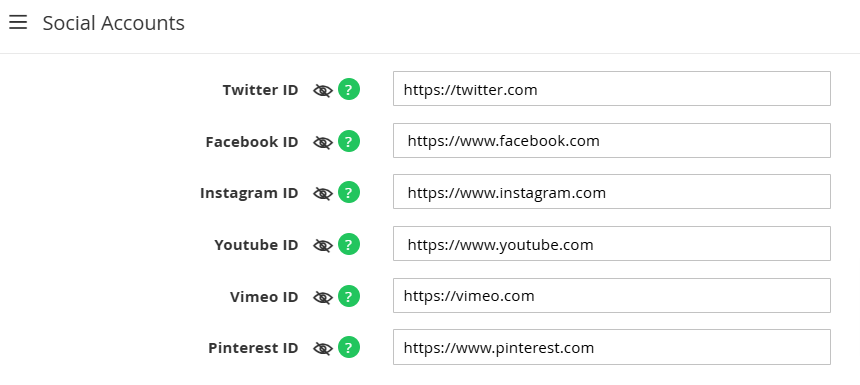The width and height of the screenshot is (860, 385).
Task: Click the Vimeo ID URL field
Action: click(612, 296)
